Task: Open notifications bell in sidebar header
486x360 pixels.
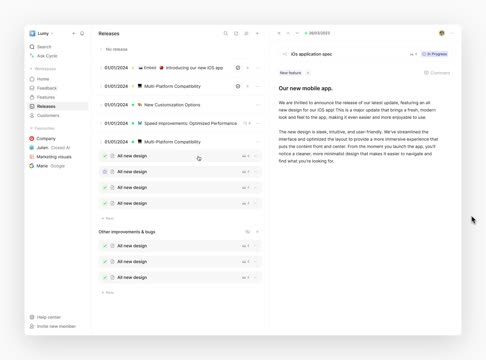Action: (x=82, y=33)
